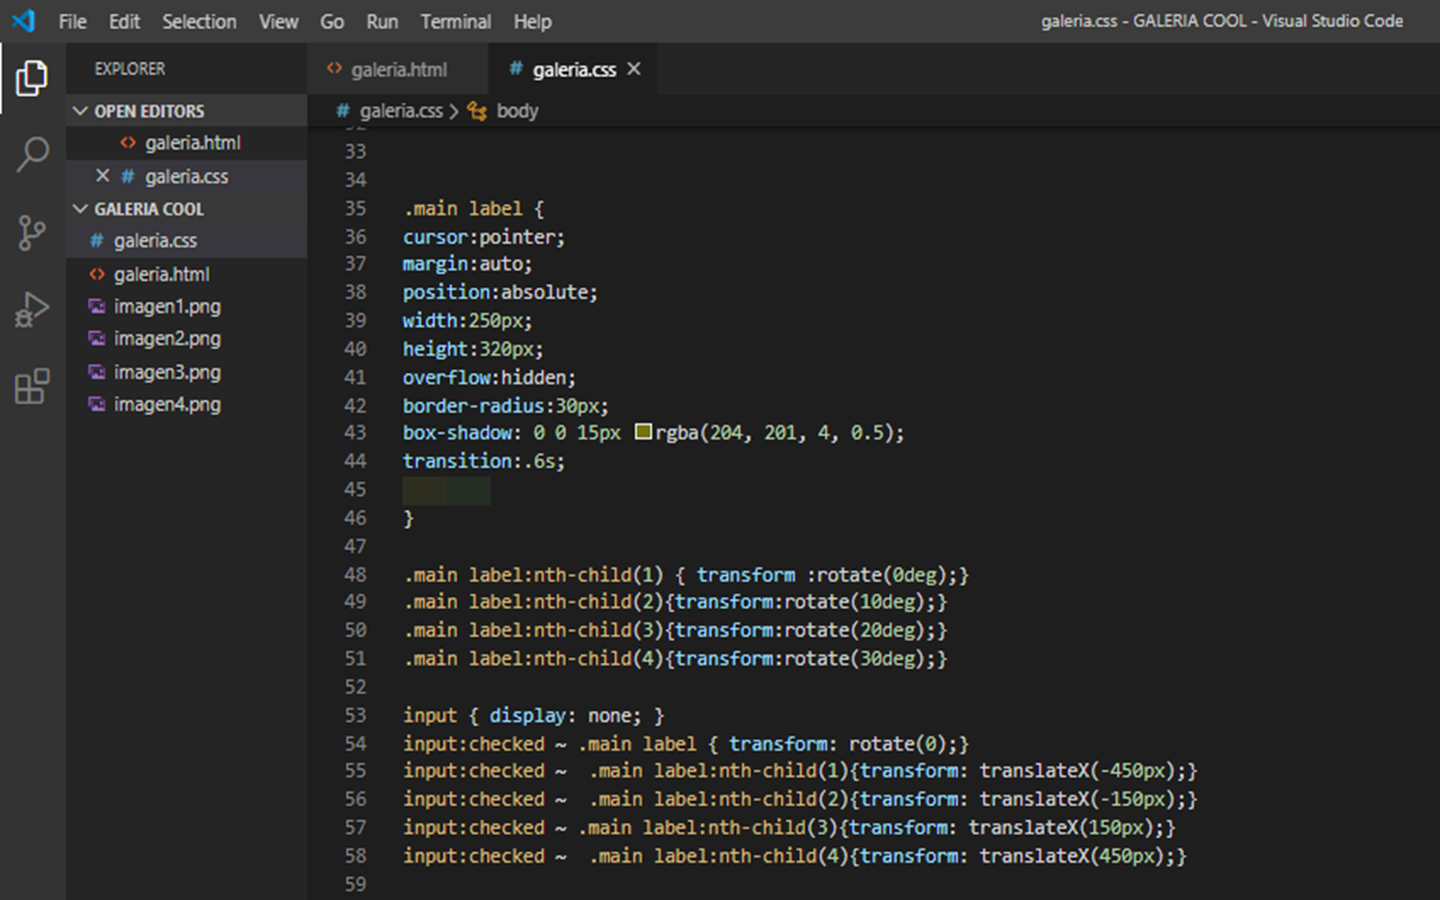Screen dimensions: 1440x900
Task: Open the rgba color swatch on line 43
Action: click(x=642, y=432)
